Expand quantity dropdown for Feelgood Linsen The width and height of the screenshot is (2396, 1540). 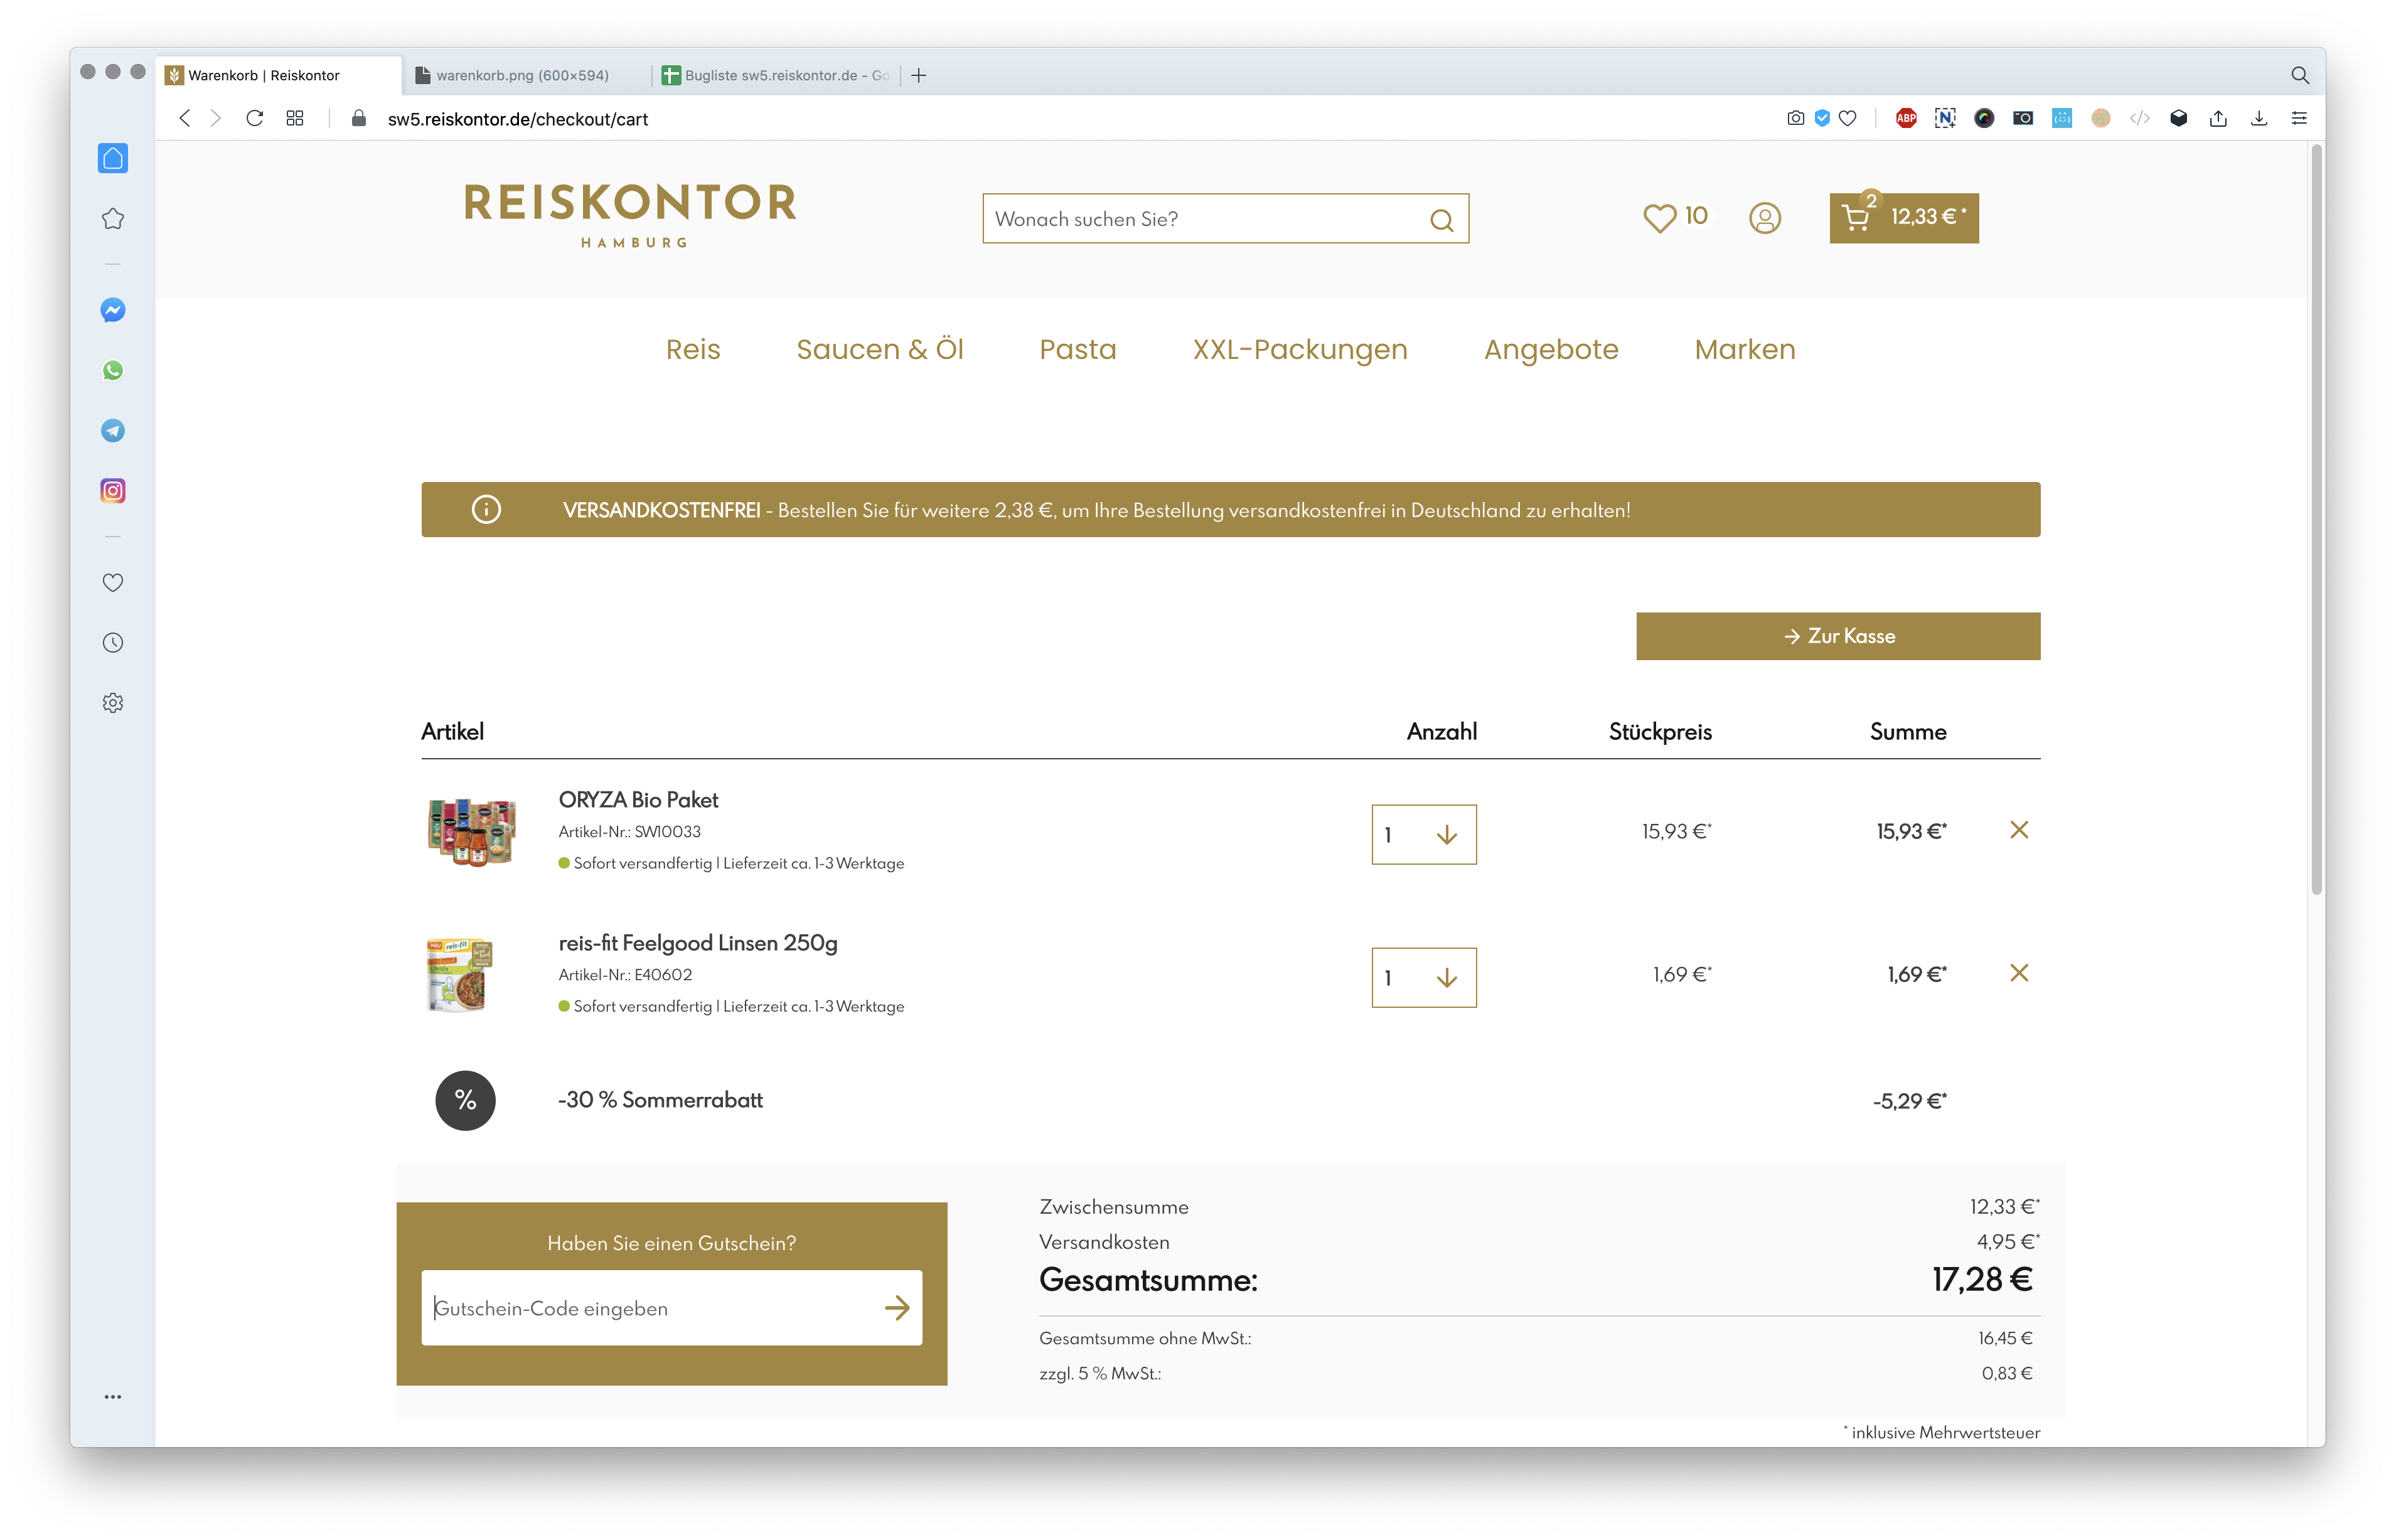tap(1423, 978)
